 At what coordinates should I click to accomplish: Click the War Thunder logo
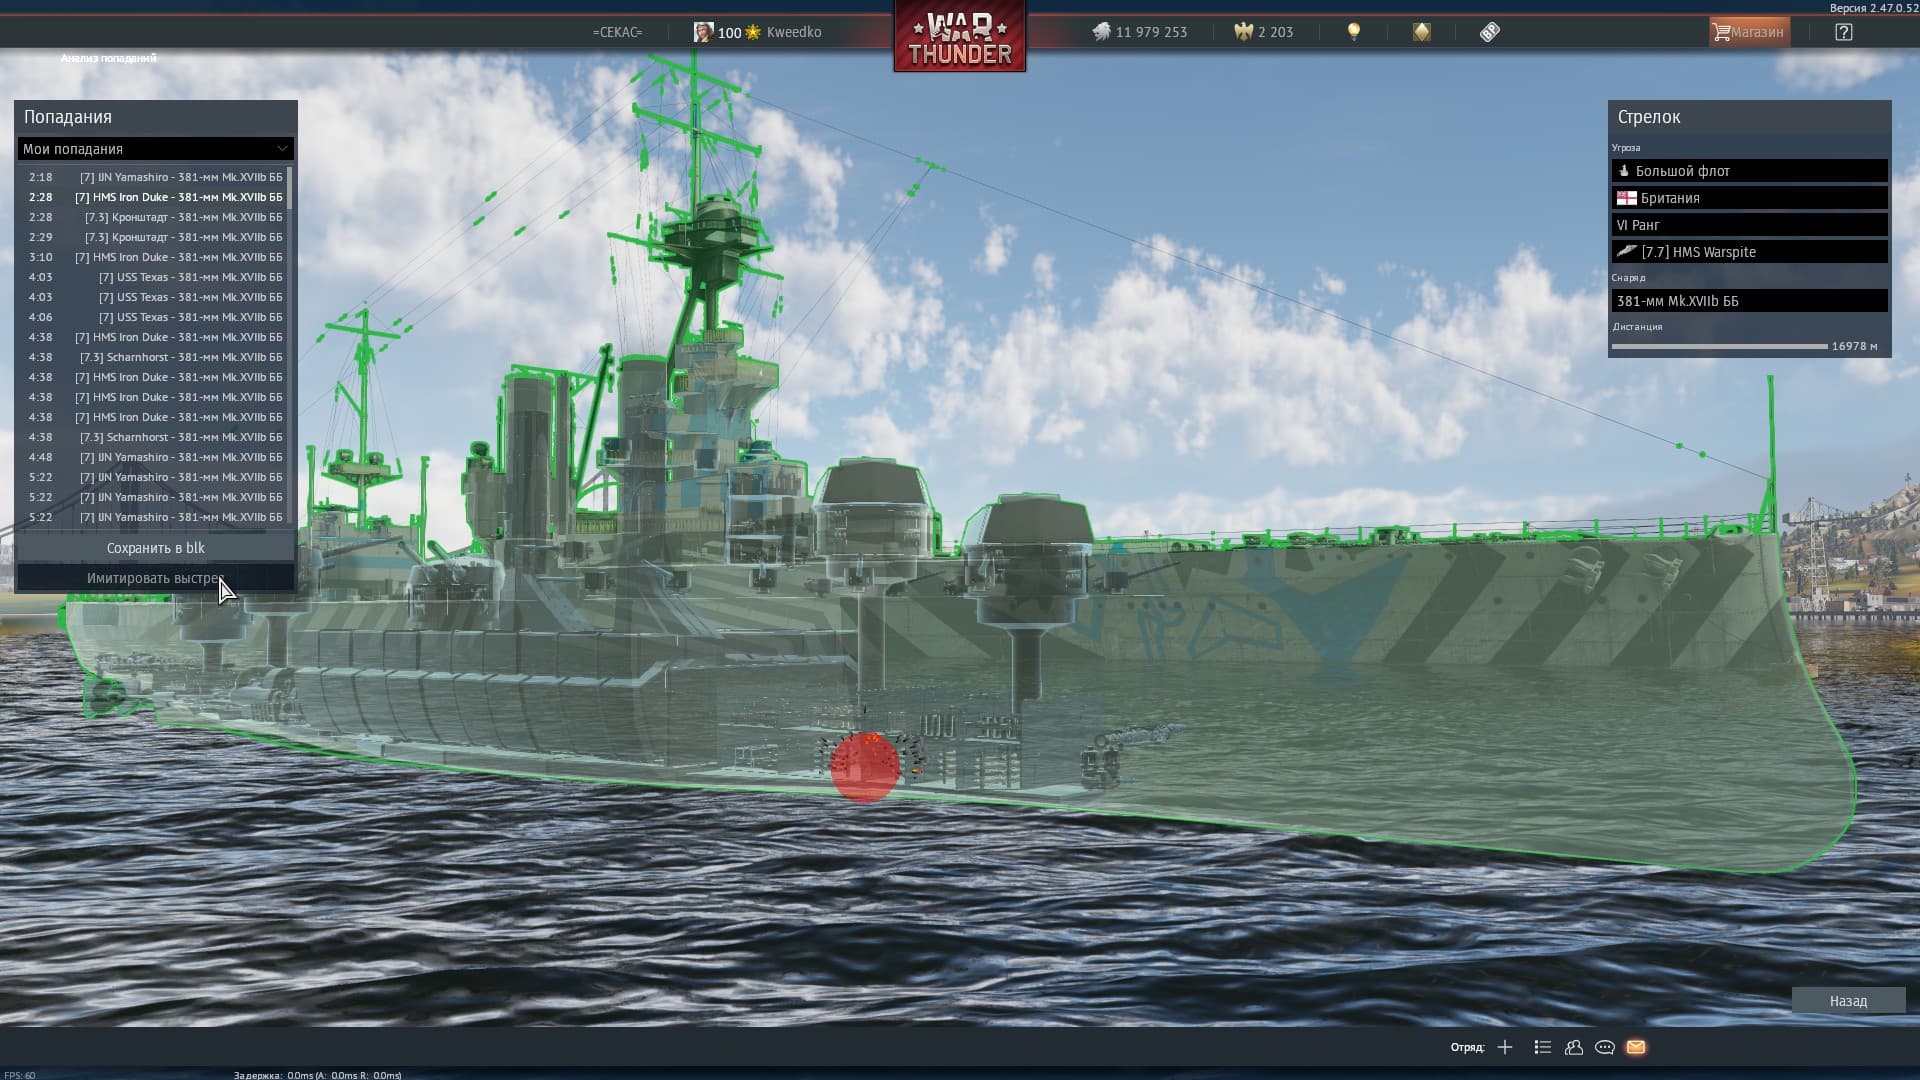(x=960, y=37)
